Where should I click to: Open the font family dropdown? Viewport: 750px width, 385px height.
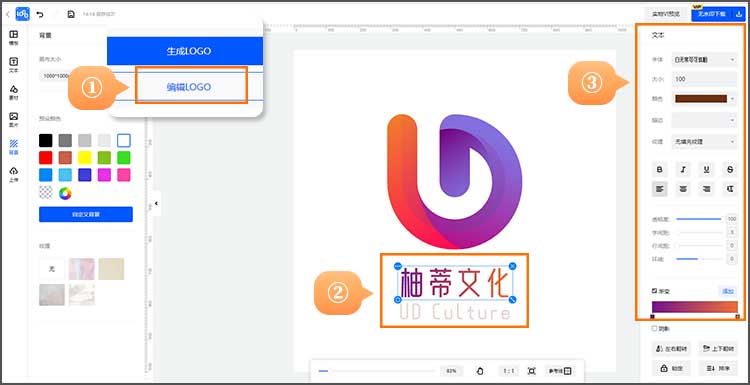(x=704, y=60)
